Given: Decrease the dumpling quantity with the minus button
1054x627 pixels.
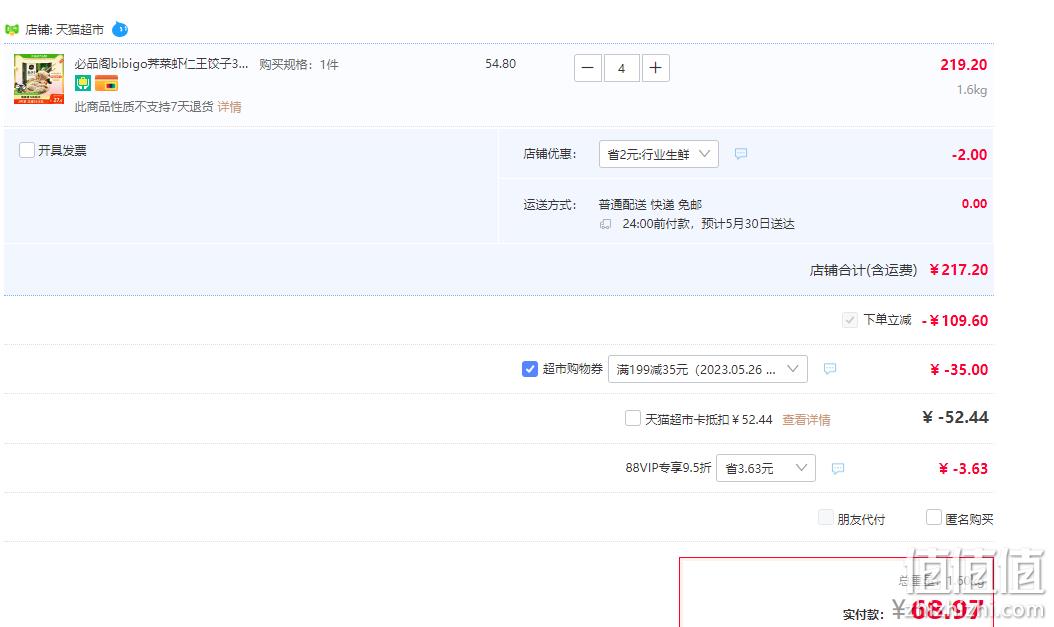Looking at the screenshot, I should [x=587, y=68].
